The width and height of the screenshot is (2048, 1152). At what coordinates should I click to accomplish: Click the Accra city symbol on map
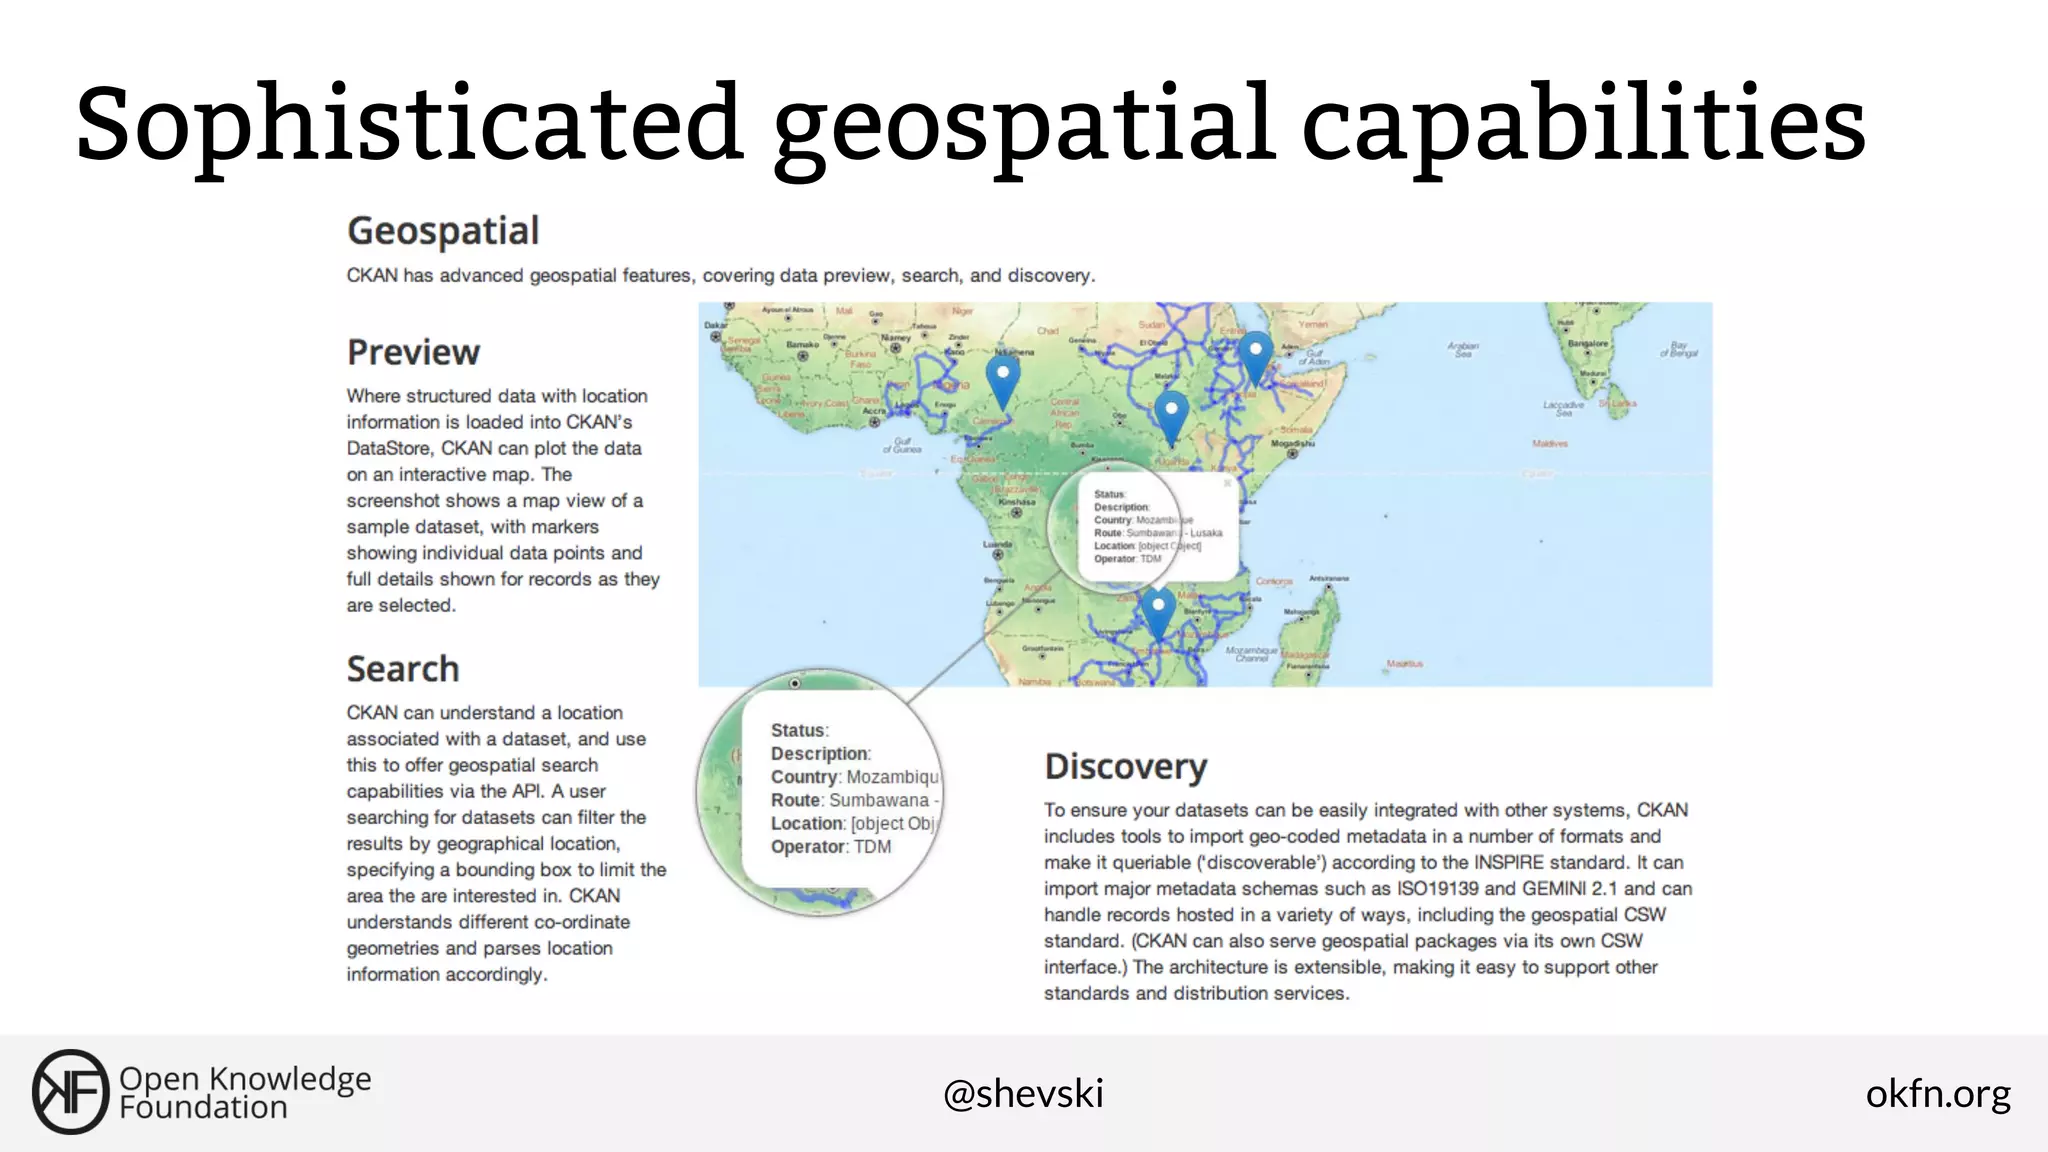[x=875, y=421]
